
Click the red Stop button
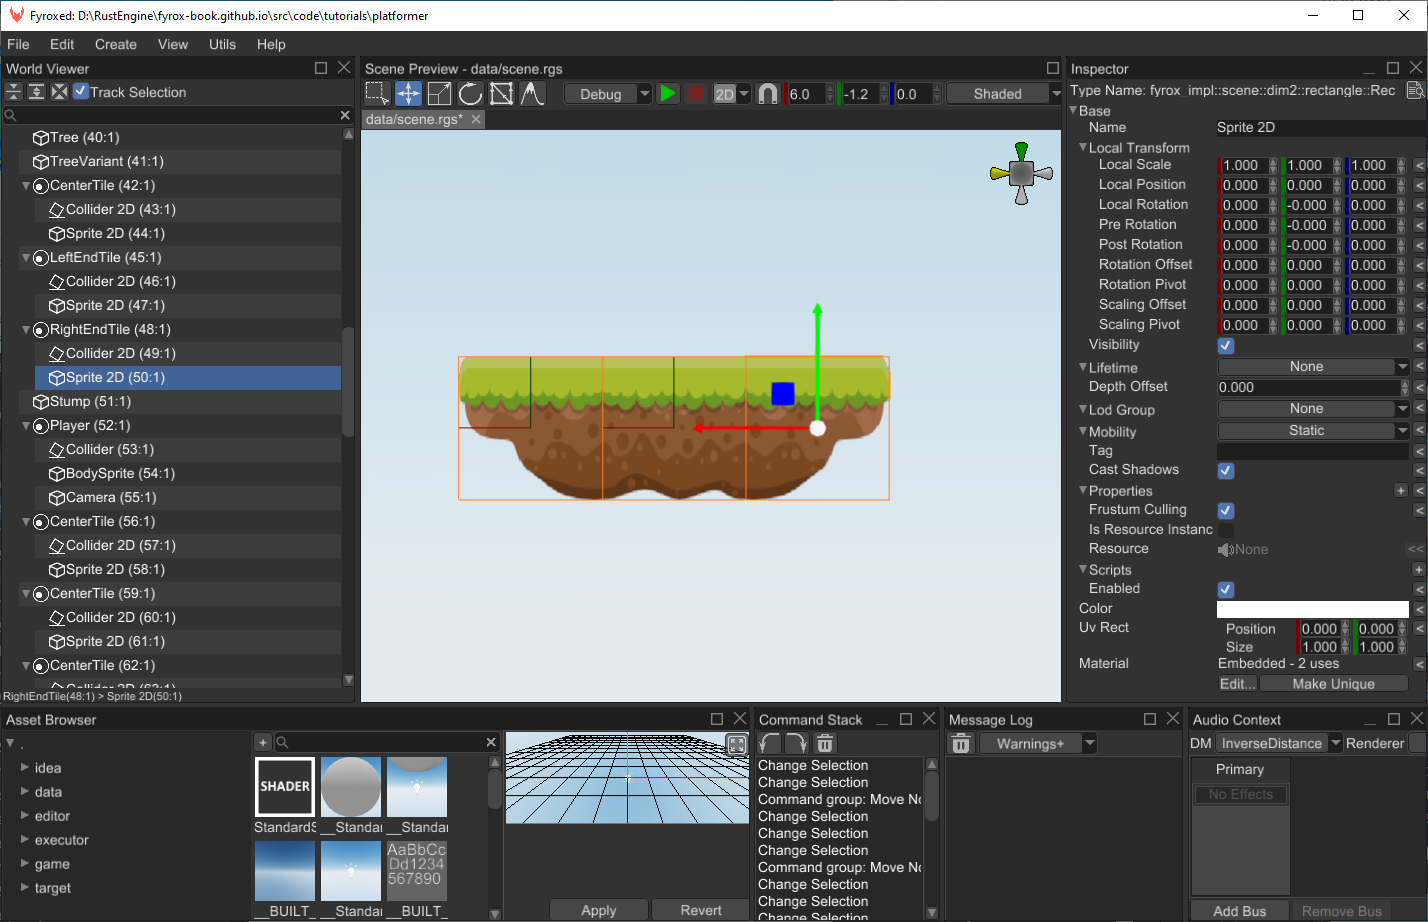[696, 93]
